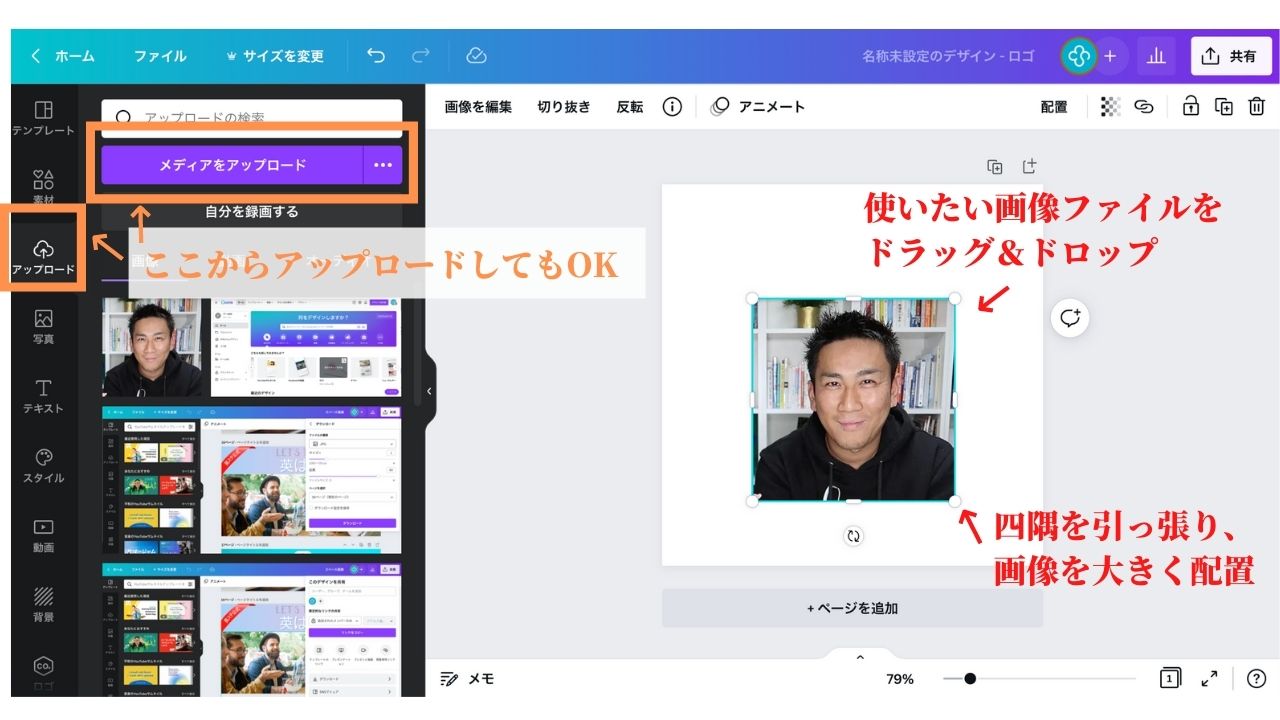
Task: Duplicate the element with copy icon
Action: click(1223, 107)
